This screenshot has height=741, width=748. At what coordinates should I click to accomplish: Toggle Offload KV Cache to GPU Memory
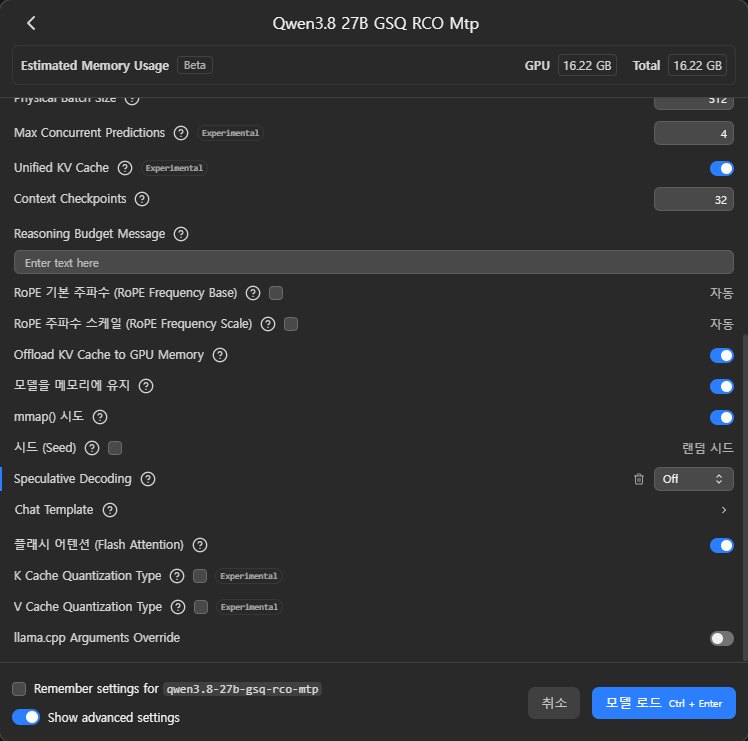722,355
